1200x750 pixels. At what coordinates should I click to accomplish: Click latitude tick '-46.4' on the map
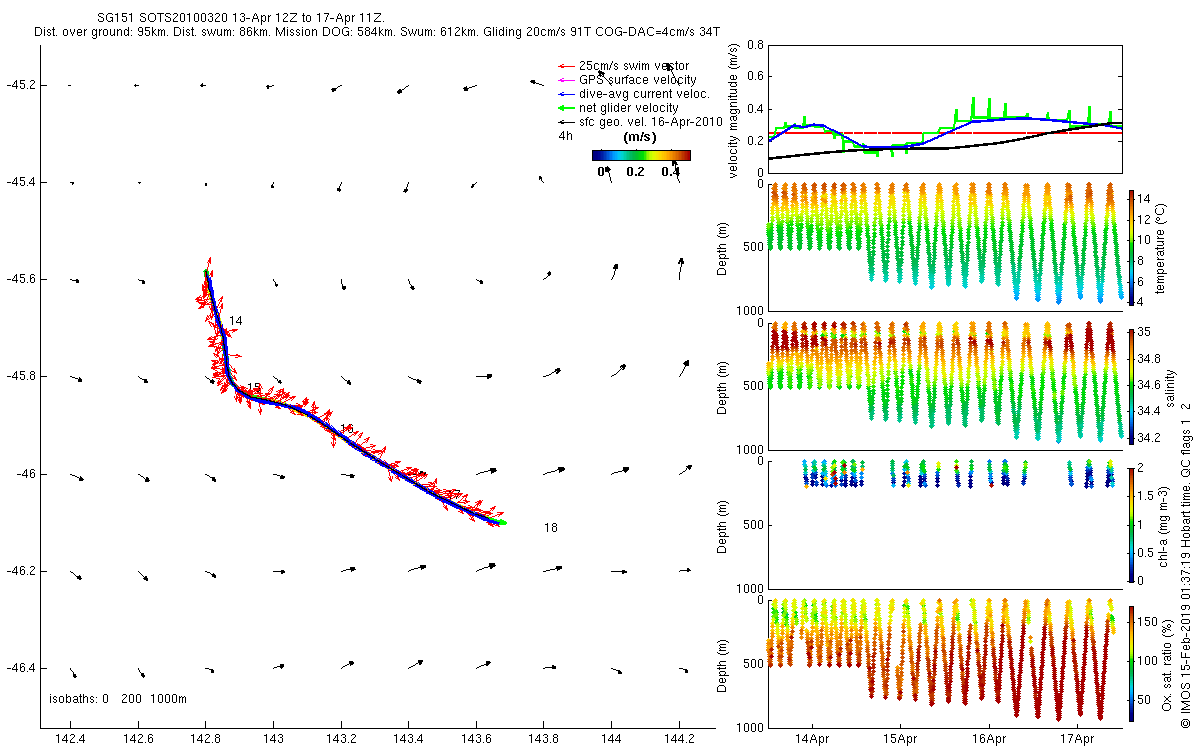[x=22, y=667]
